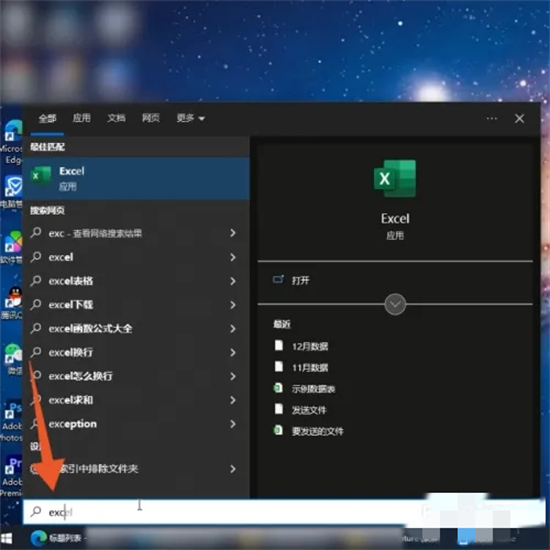Open the WeChat desktop shortcut
The width and height of the screenshot is (550, 550).
click(13, 358)
